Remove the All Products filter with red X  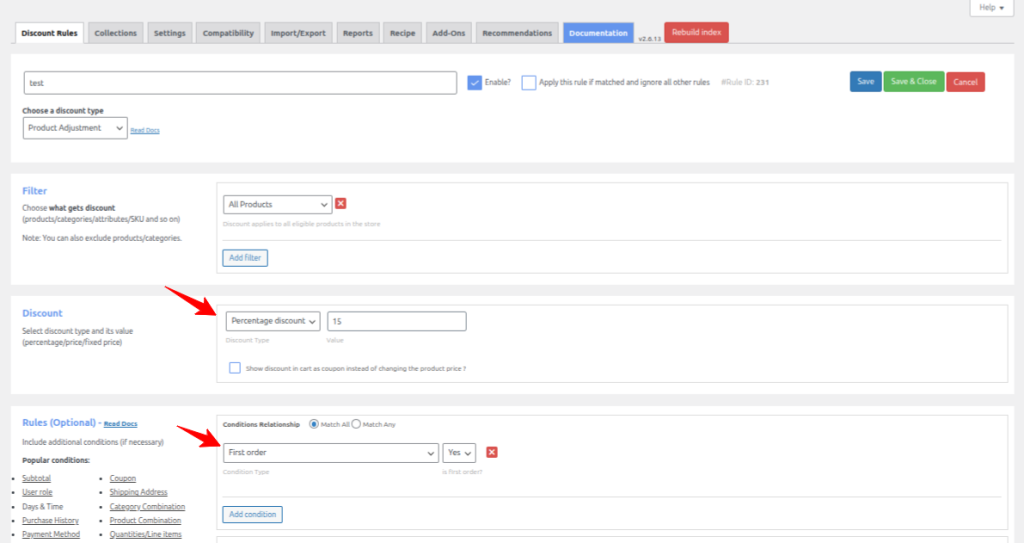coord(341,204)
